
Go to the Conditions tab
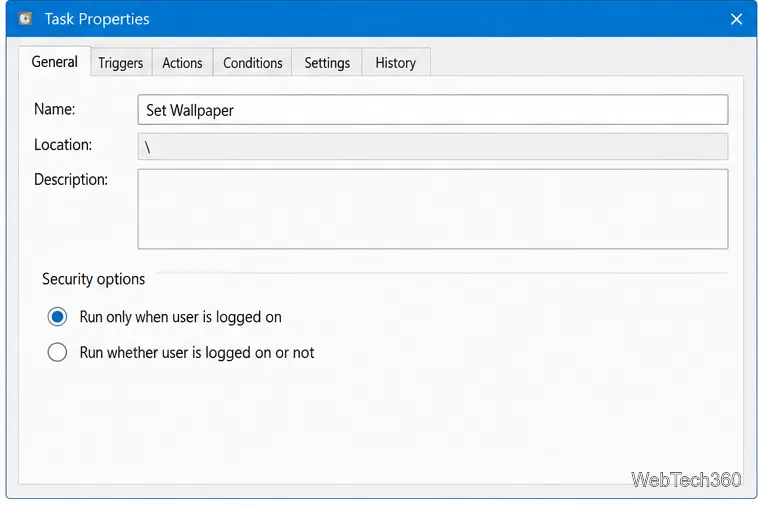click(252, 63)
